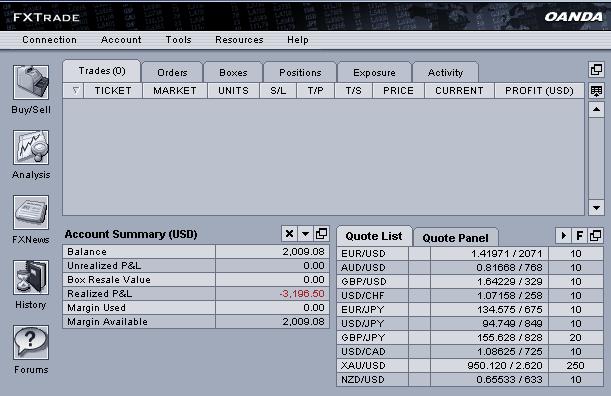
Task: Switch to the Boxes tab
Action: [x=233, y=72]
